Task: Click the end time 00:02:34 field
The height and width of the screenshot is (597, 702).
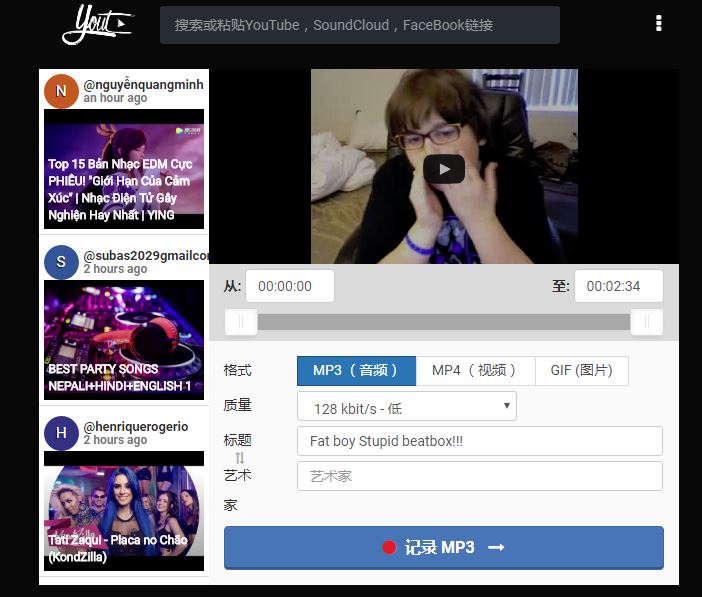Action: 618,286
